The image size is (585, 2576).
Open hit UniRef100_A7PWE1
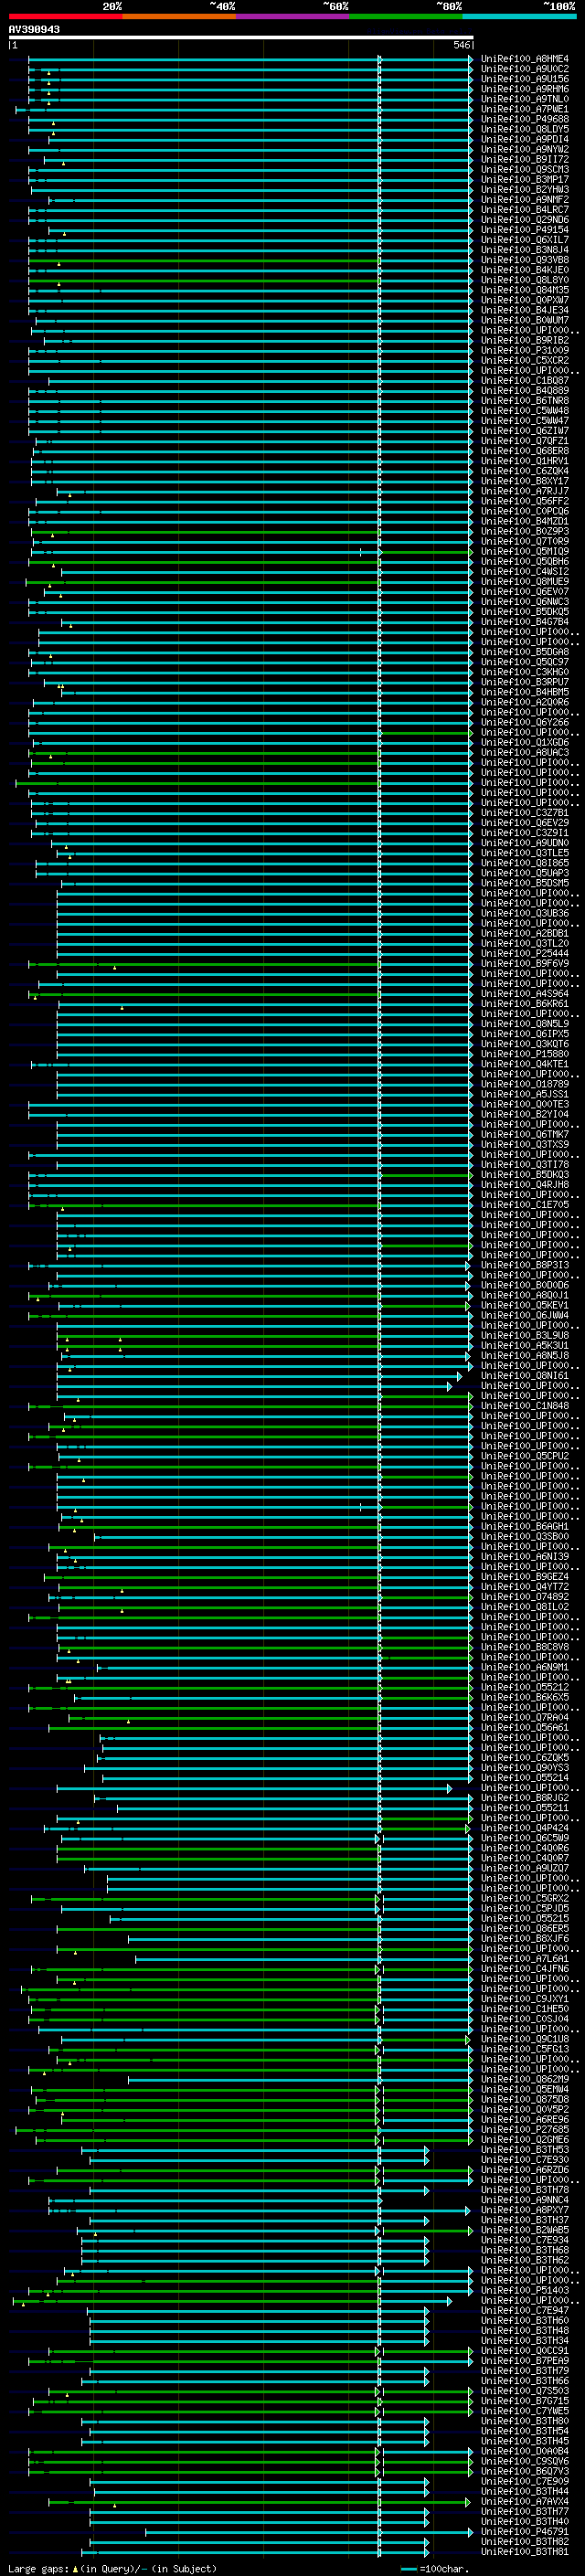524,109
